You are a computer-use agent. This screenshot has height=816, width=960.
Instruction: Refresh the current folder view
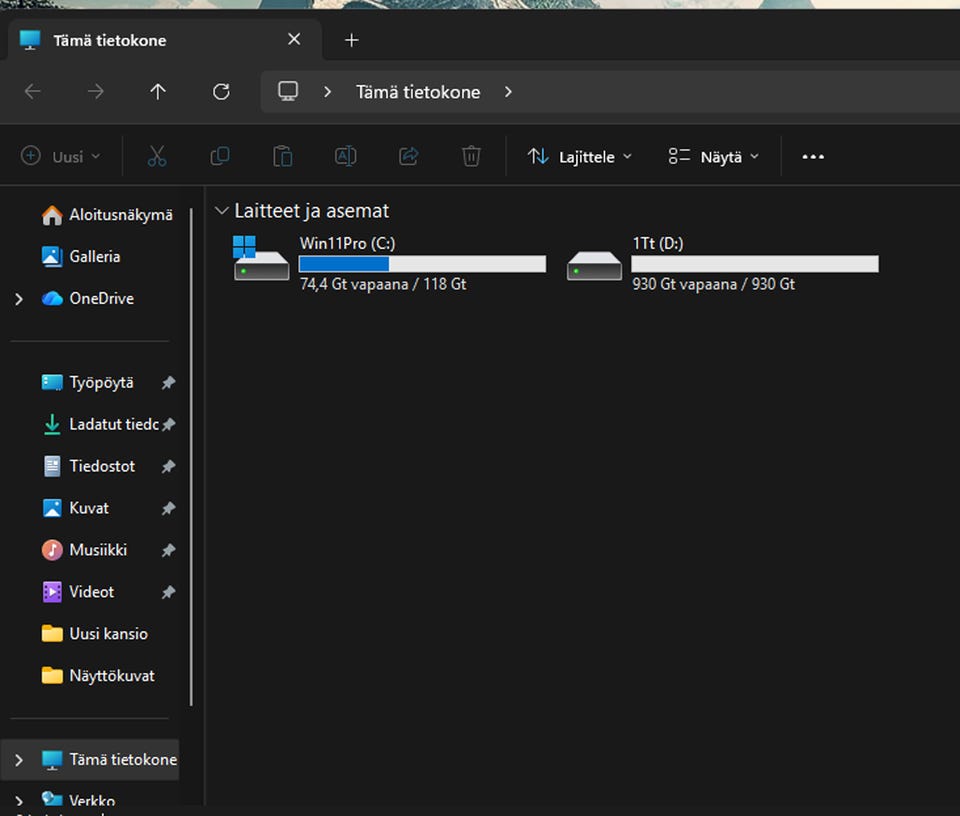(221, 92)
